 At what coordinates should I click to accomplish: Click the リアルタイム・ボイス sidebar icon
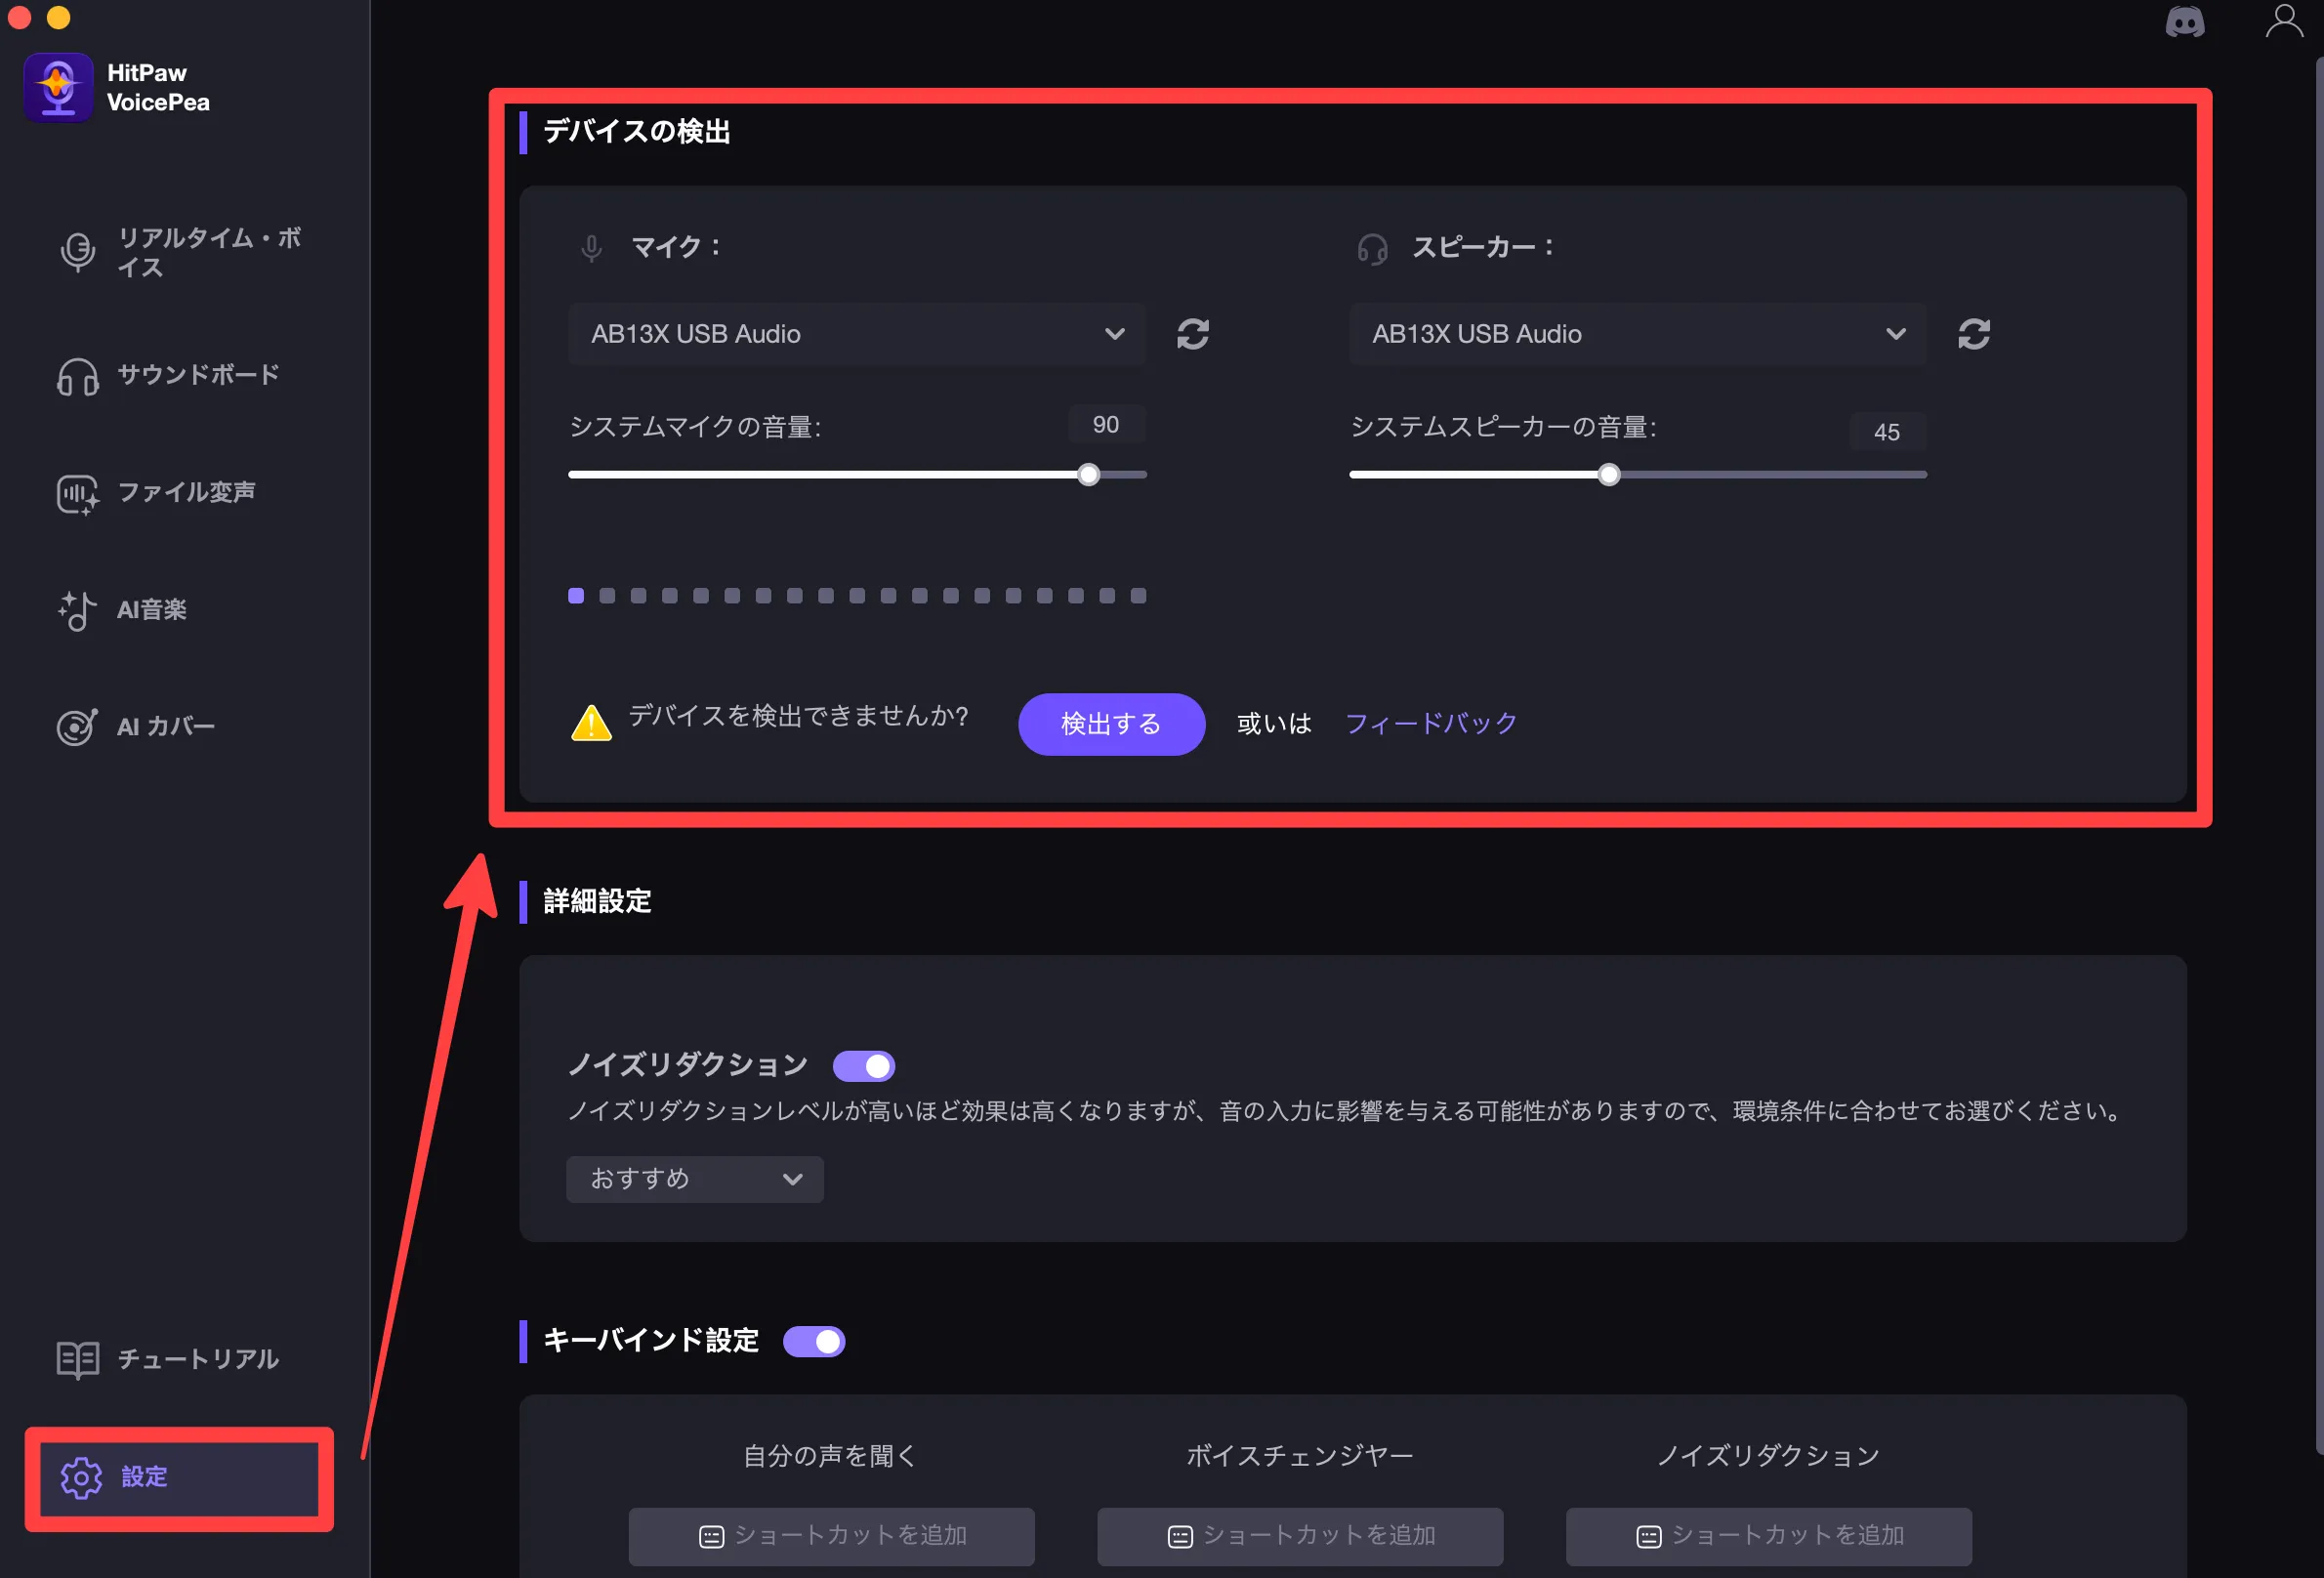pyautogui.click(x=78, y=252)
